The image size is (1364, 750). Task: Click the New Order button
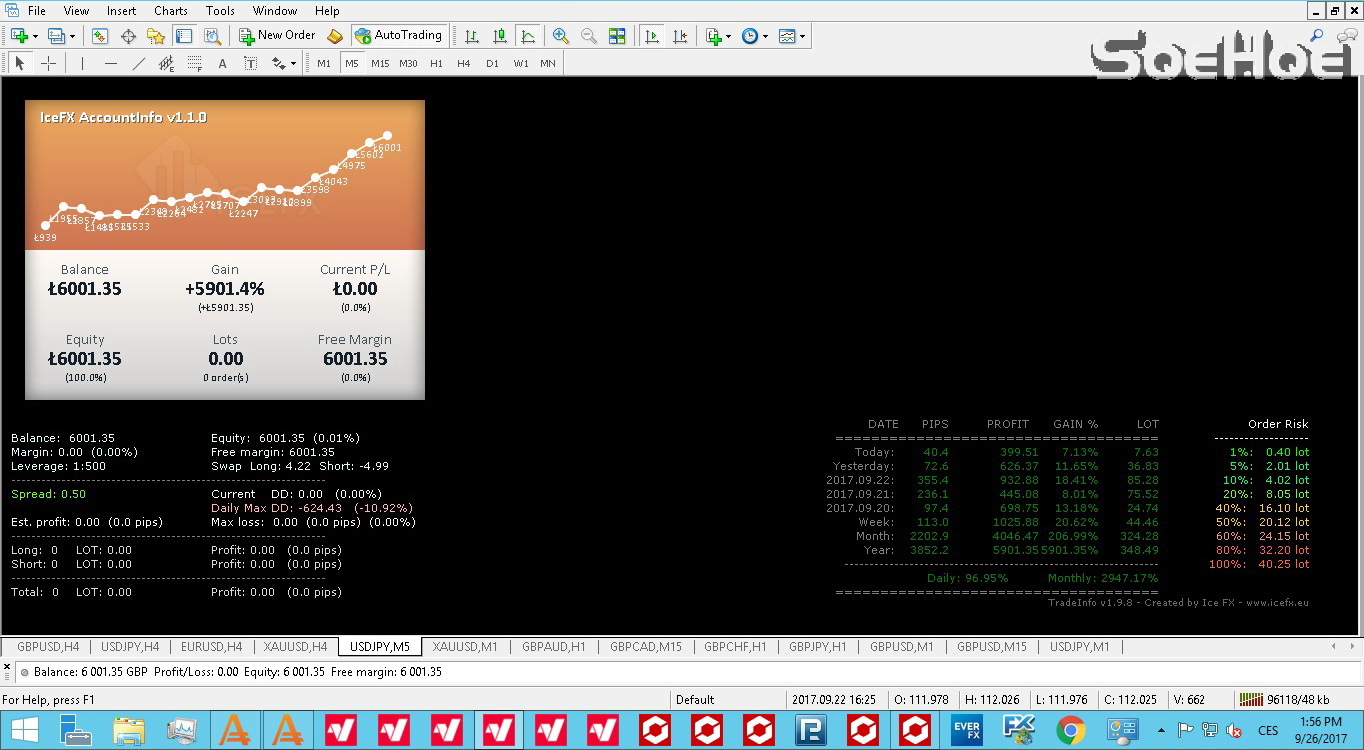(x=277, y=35)
